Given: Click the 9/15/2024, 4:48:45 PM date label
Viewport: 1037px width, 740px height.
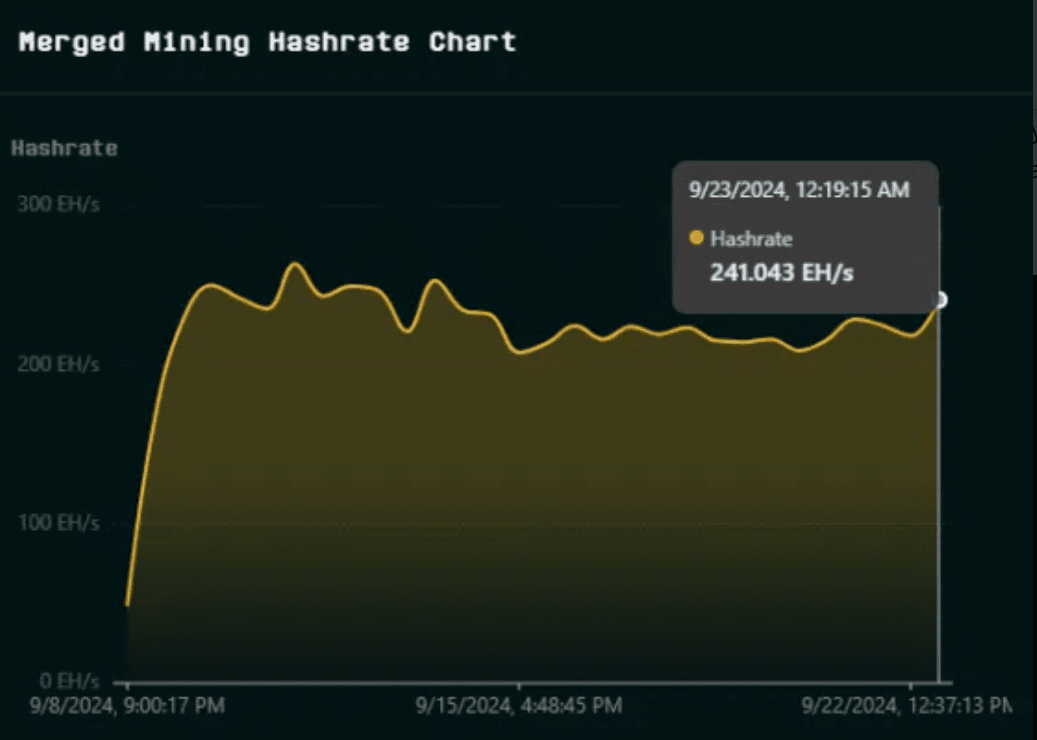Looking at the screenshot, I should (x=519, y=706).
